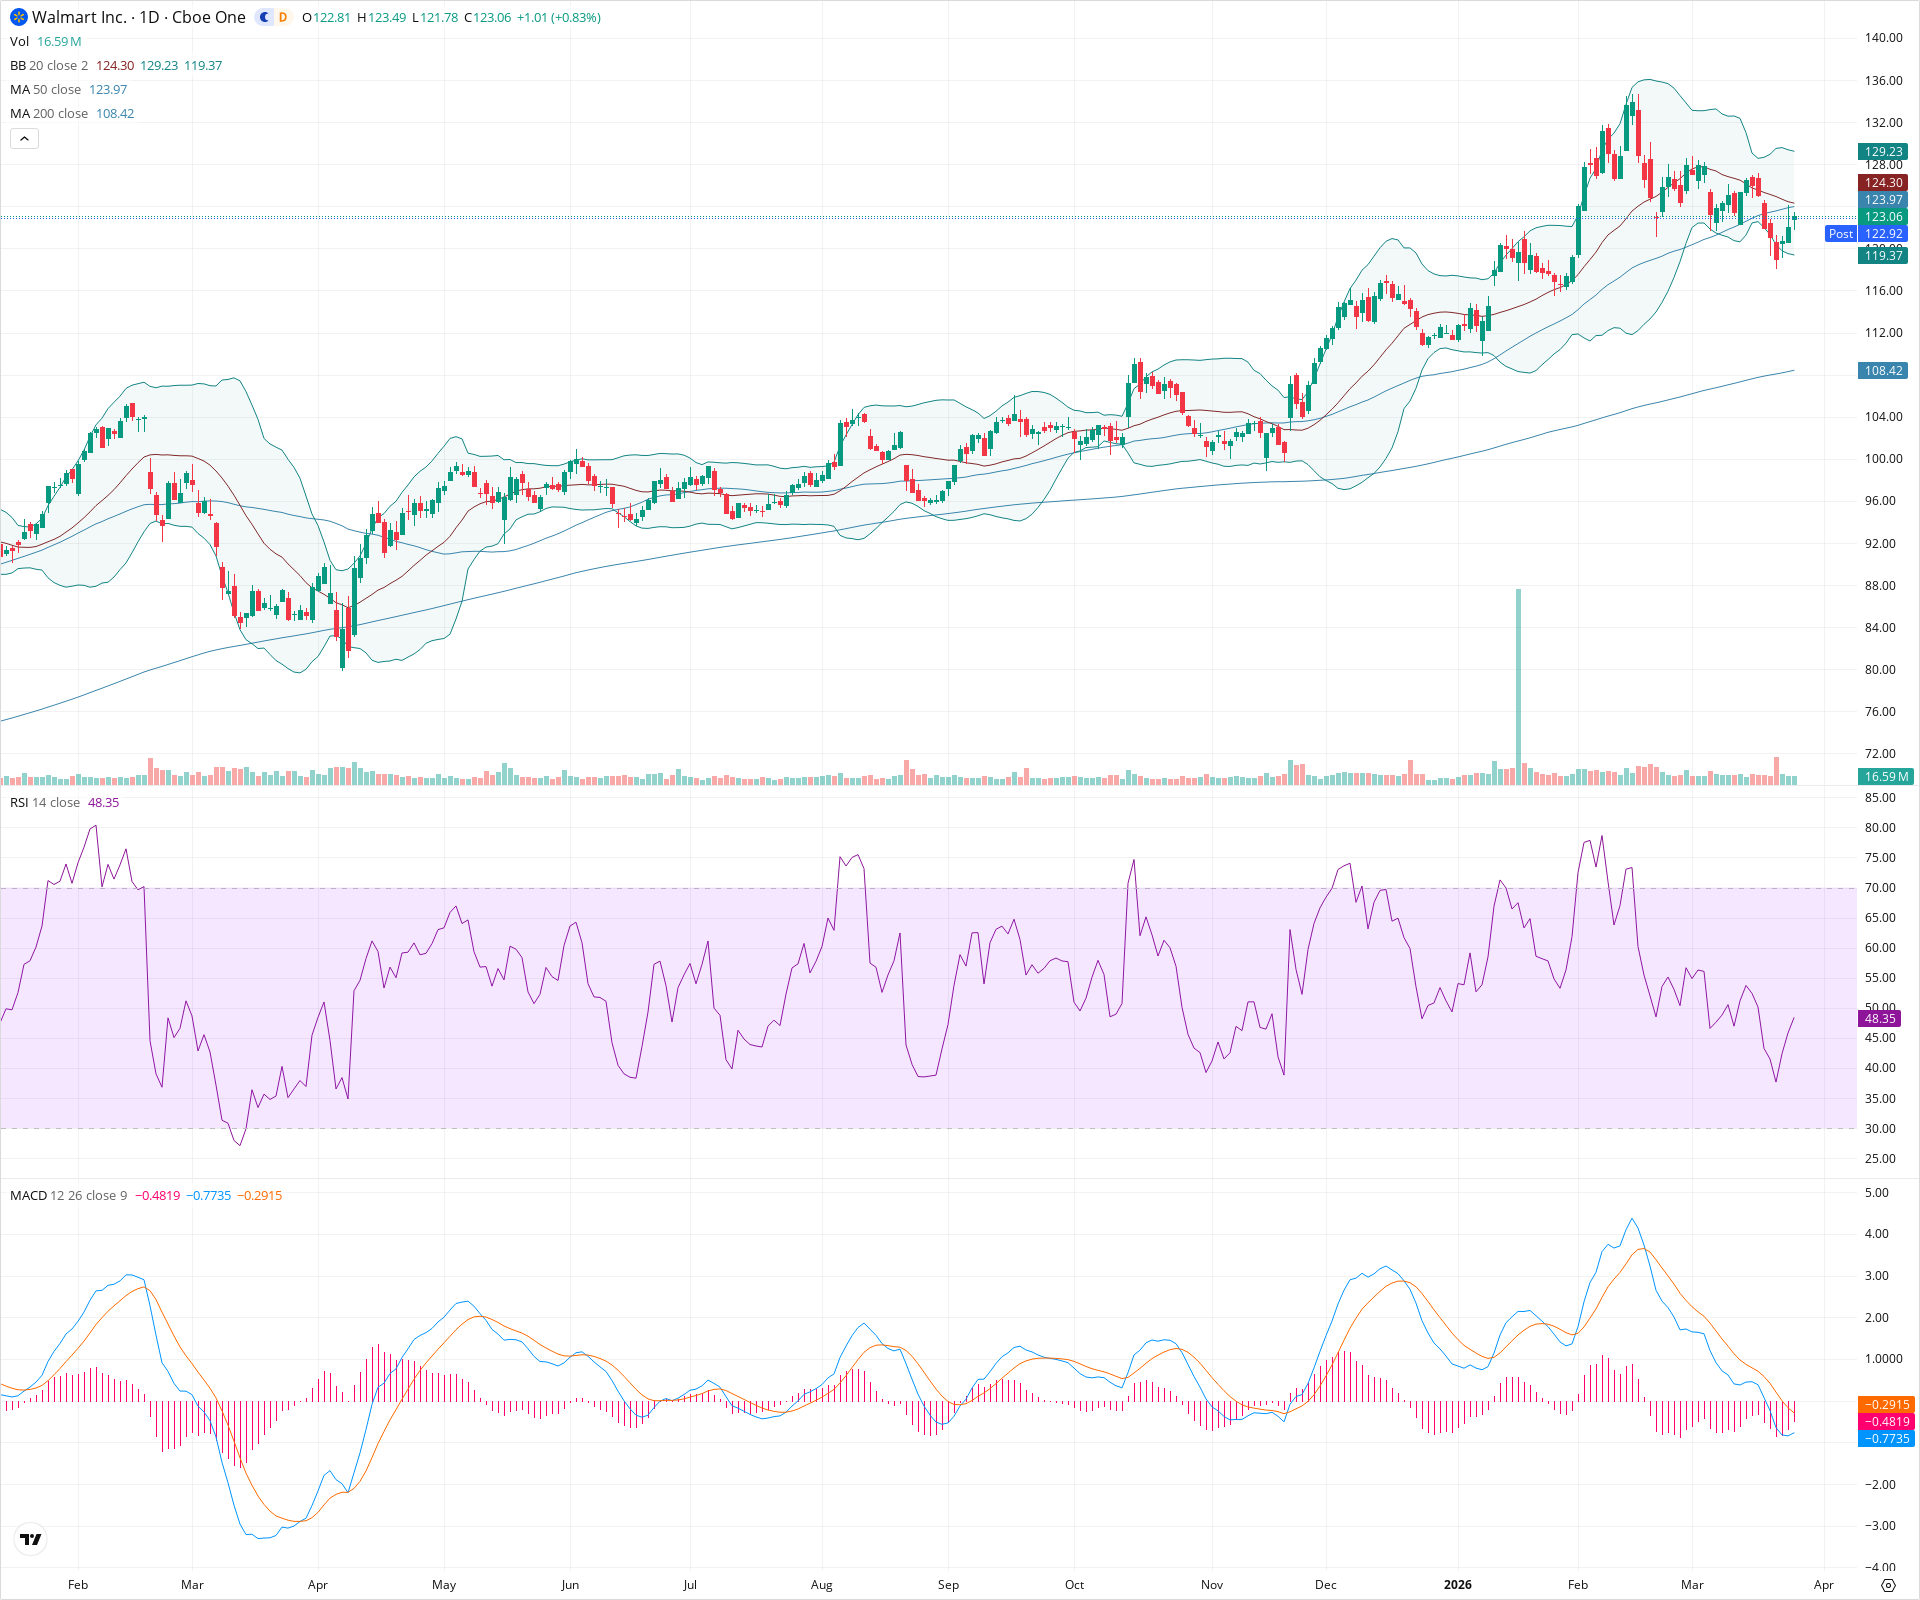Click the tall green volume spike bar
The image size is (1920, 1600).
1520,680
